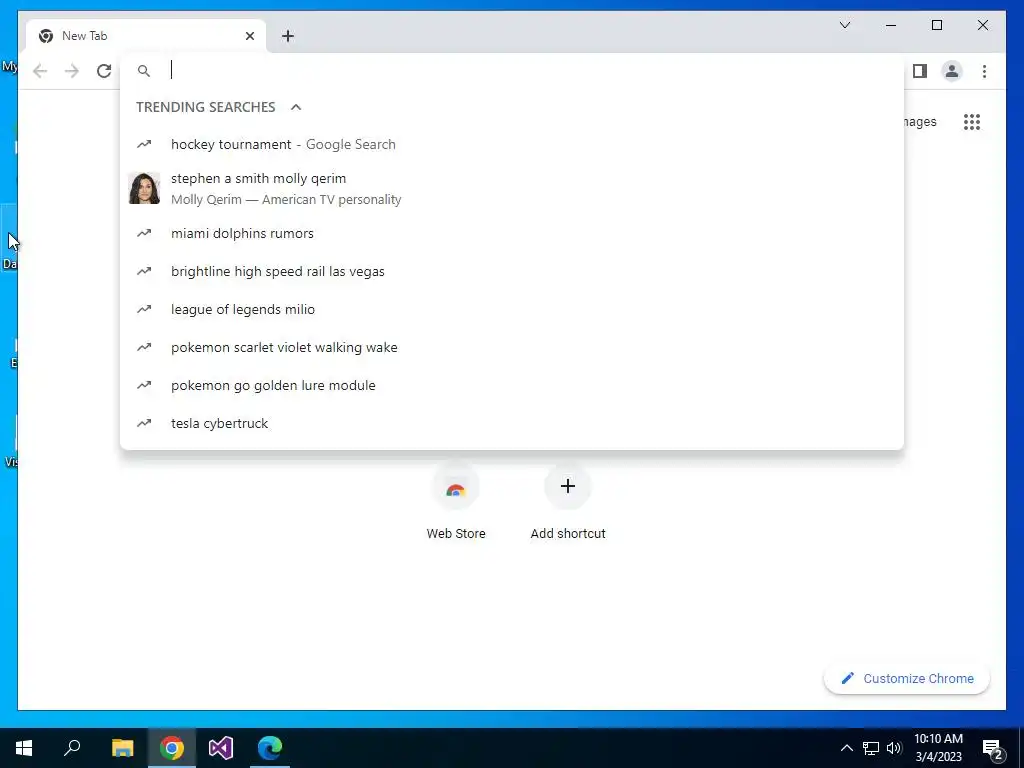Image resolution: width=1024 pixels, height=768 pixels.
Task: Open File Explorer from taskbar
Action: point(122,748)
